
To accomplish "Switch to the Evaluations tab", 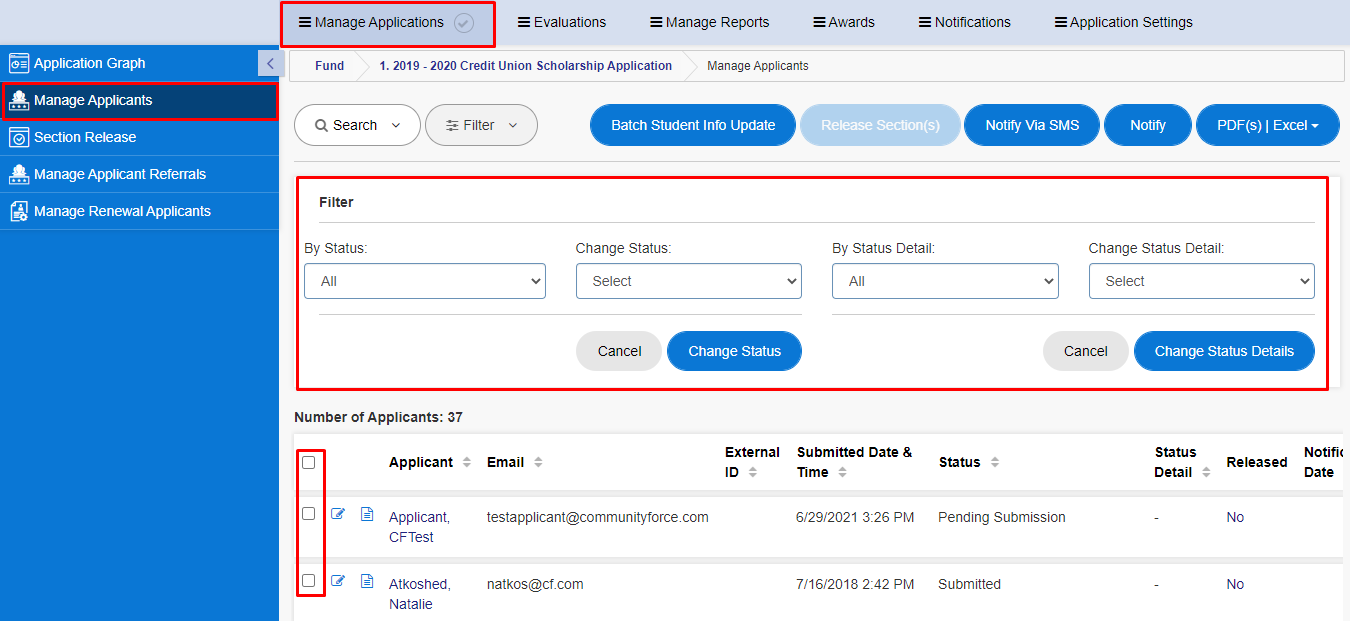I will [x=562, y=21].
